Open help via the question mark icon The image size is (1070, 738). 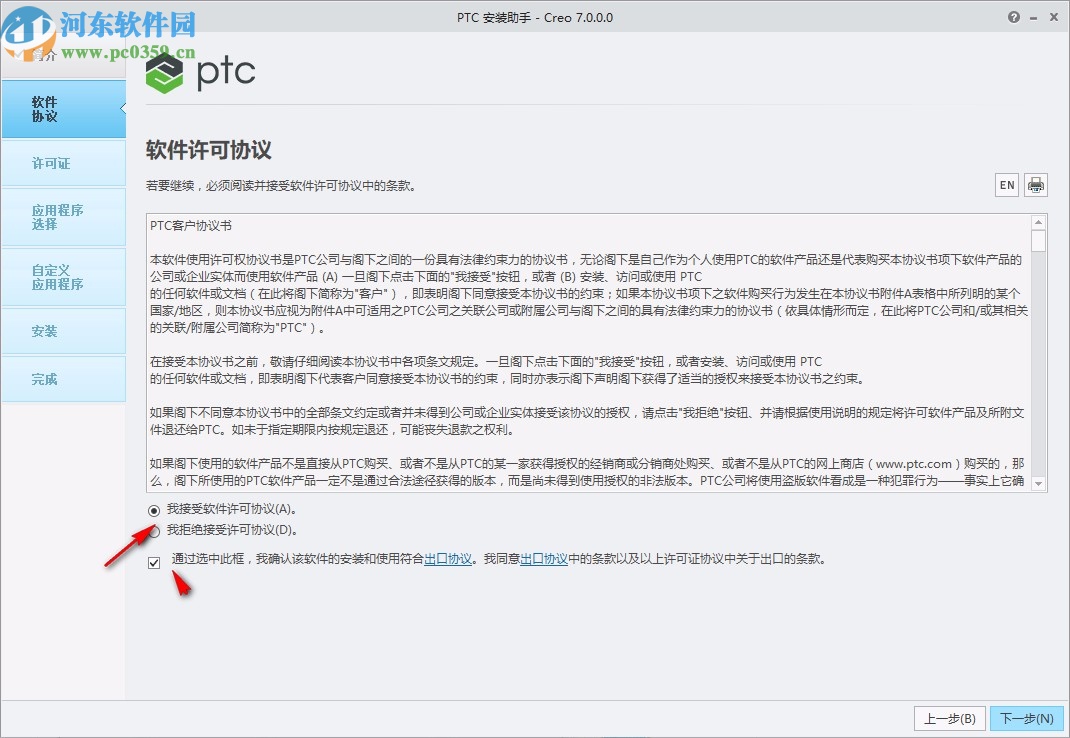point(1013,17)
